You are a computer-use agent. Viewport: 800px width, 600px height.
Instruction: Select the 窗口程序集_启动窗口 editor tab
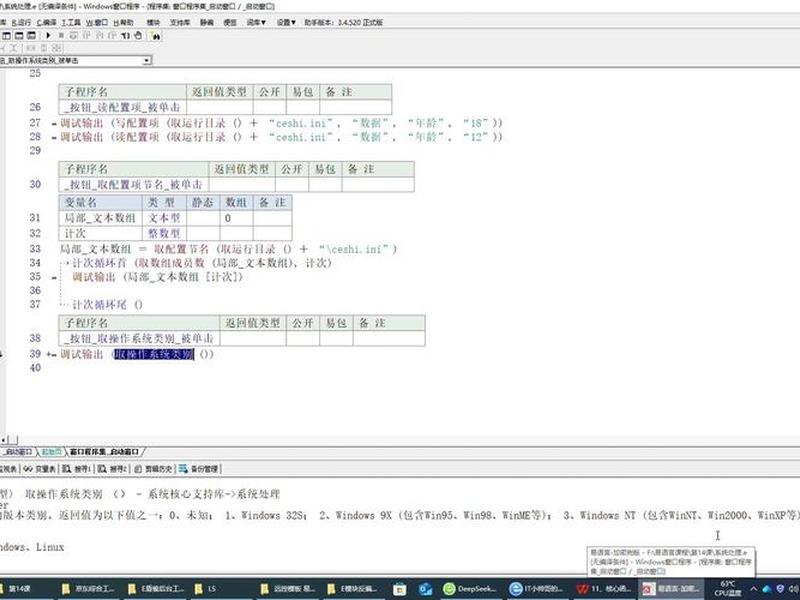[105, 452]
